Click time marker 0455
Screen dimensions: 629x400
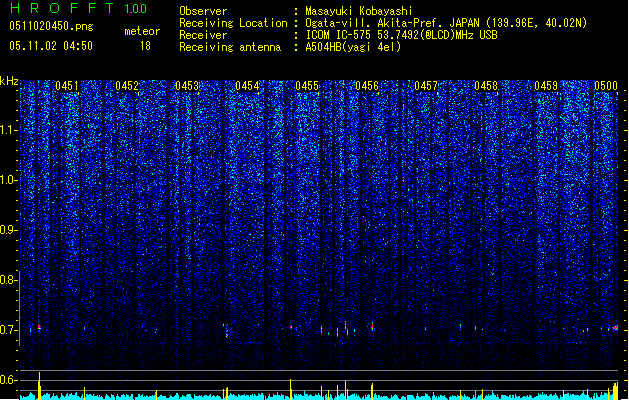point(307,86)
